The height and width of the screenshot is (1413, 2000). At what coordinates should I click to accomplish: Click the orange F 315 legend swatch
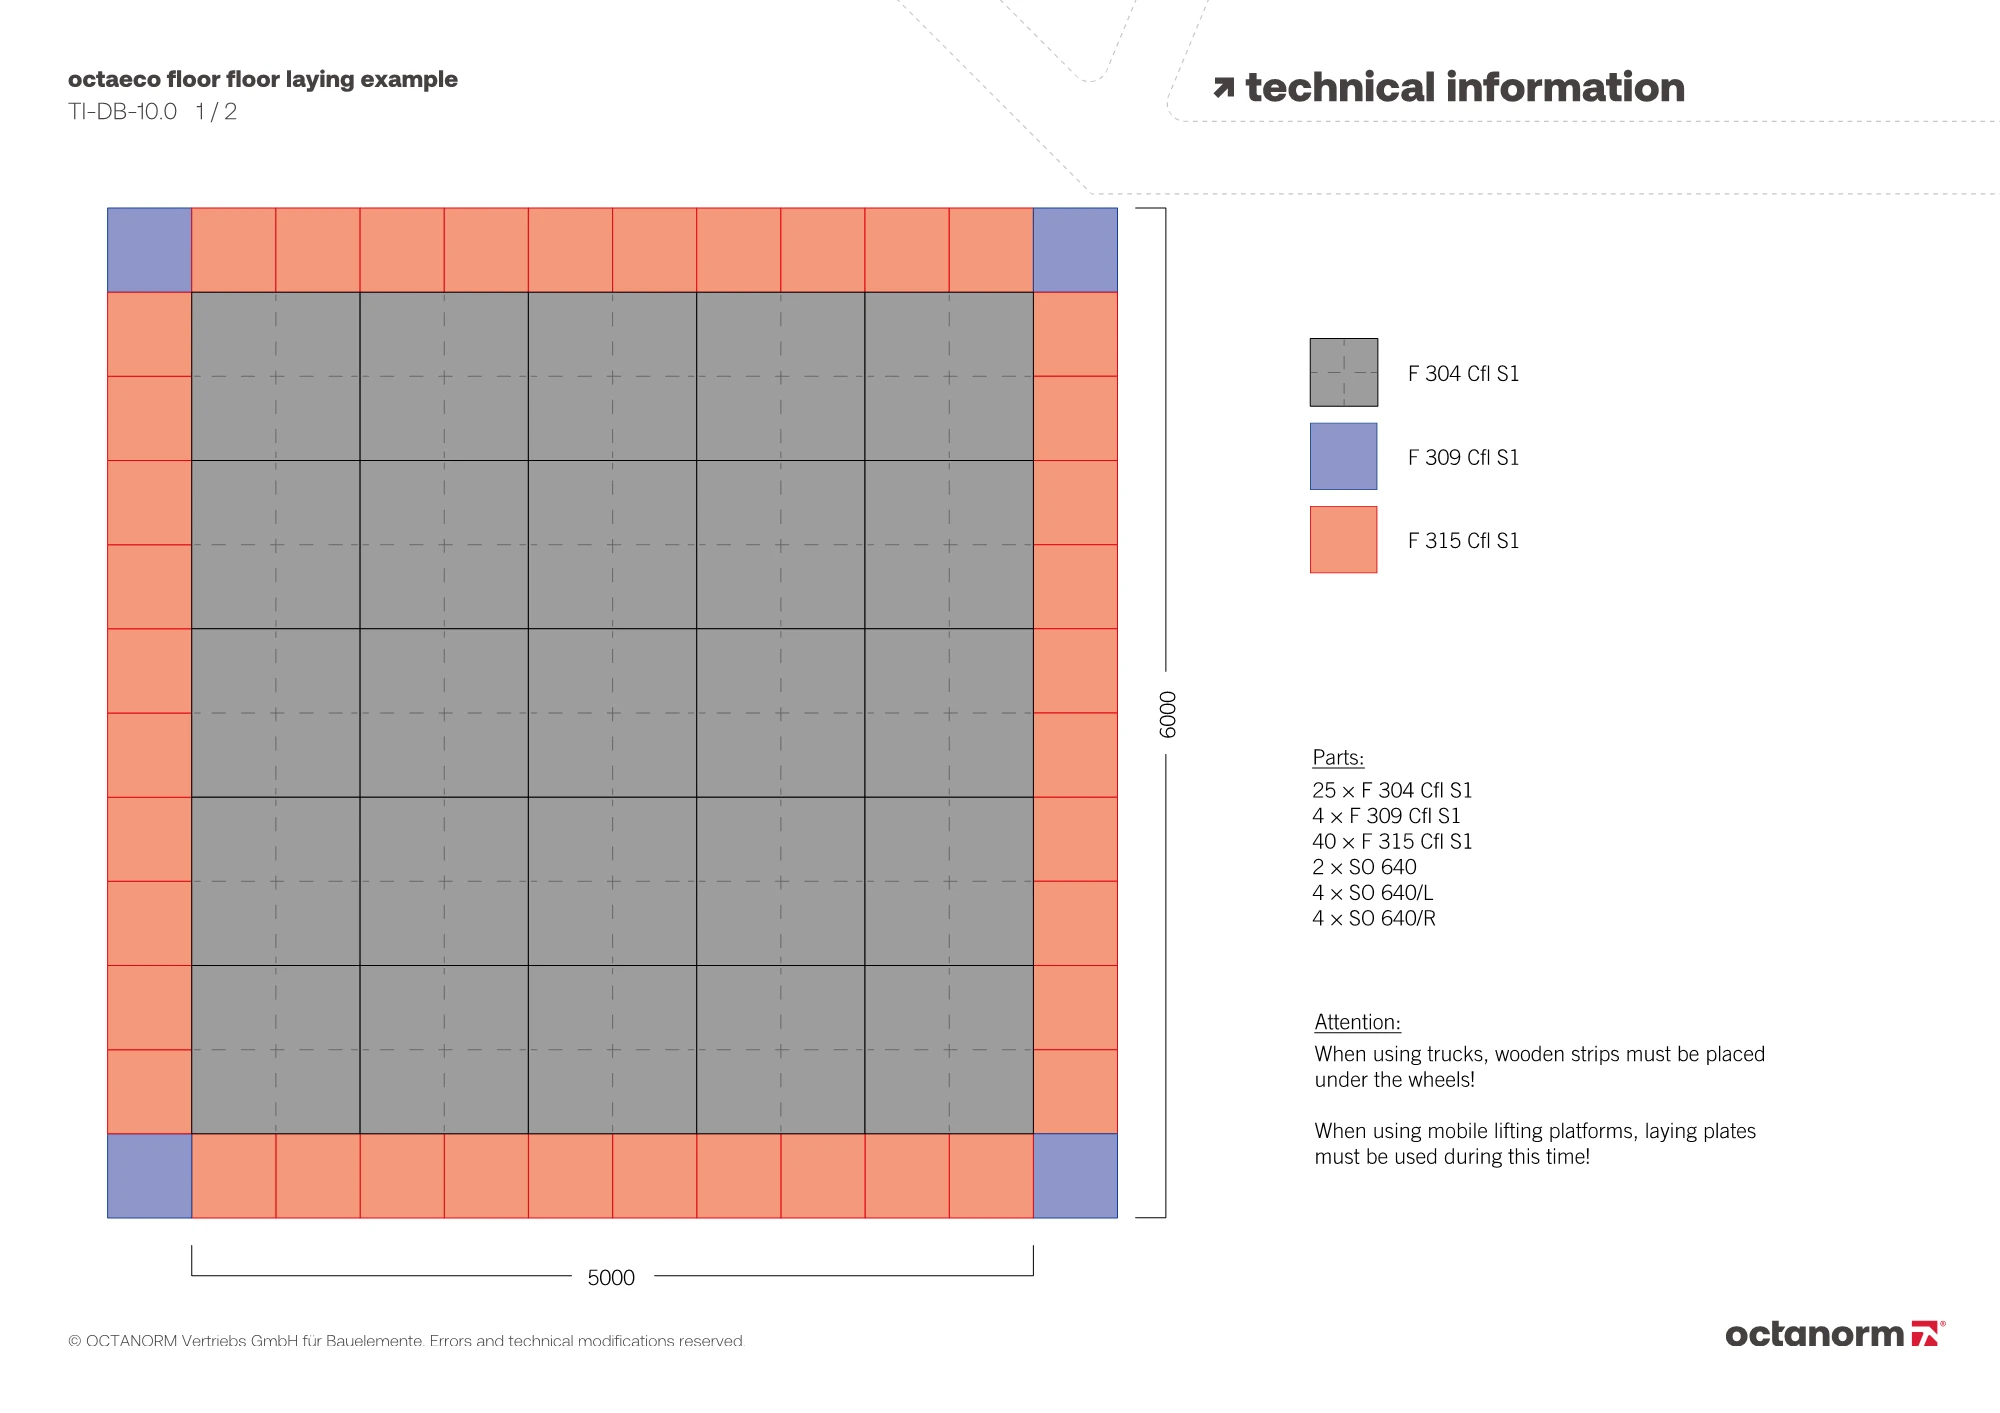click(1343, 540)
